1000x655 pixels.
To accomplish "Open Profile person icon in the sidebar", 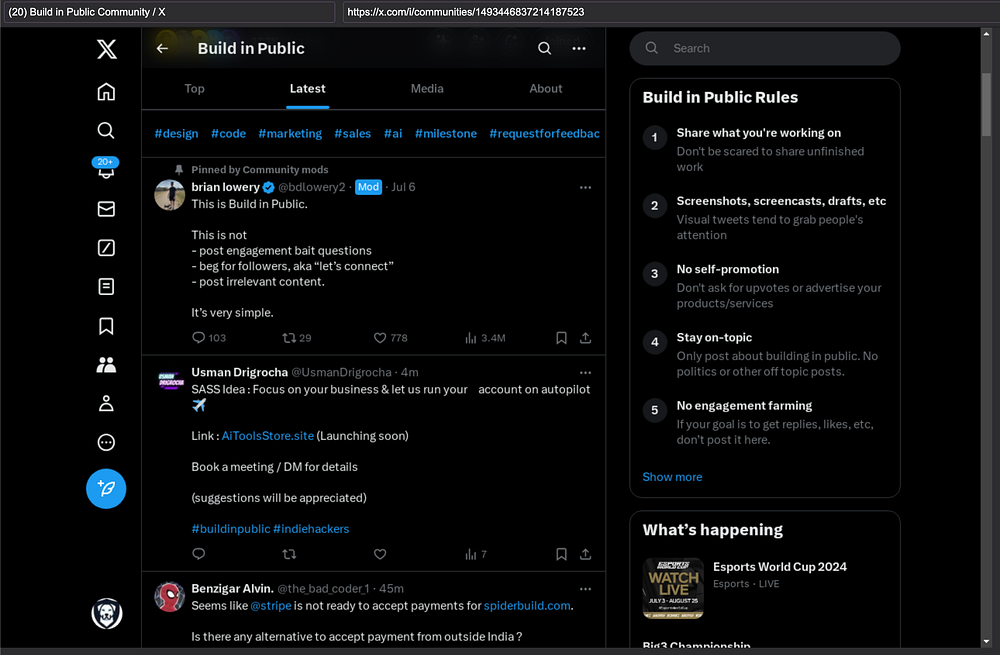I will (106, 404).
